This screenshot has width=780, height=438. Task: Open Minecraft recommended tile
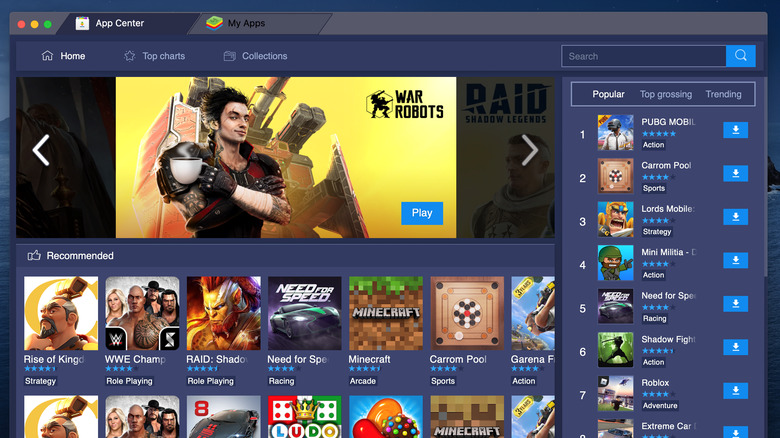tap(386, 314)
